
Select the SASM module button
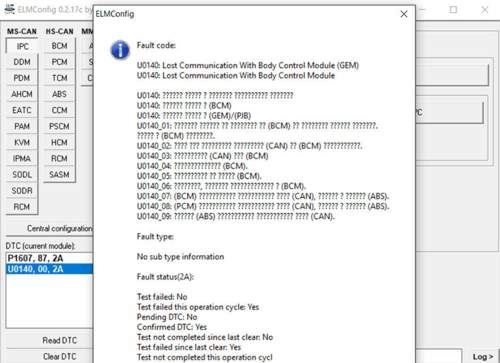[60, 175]
